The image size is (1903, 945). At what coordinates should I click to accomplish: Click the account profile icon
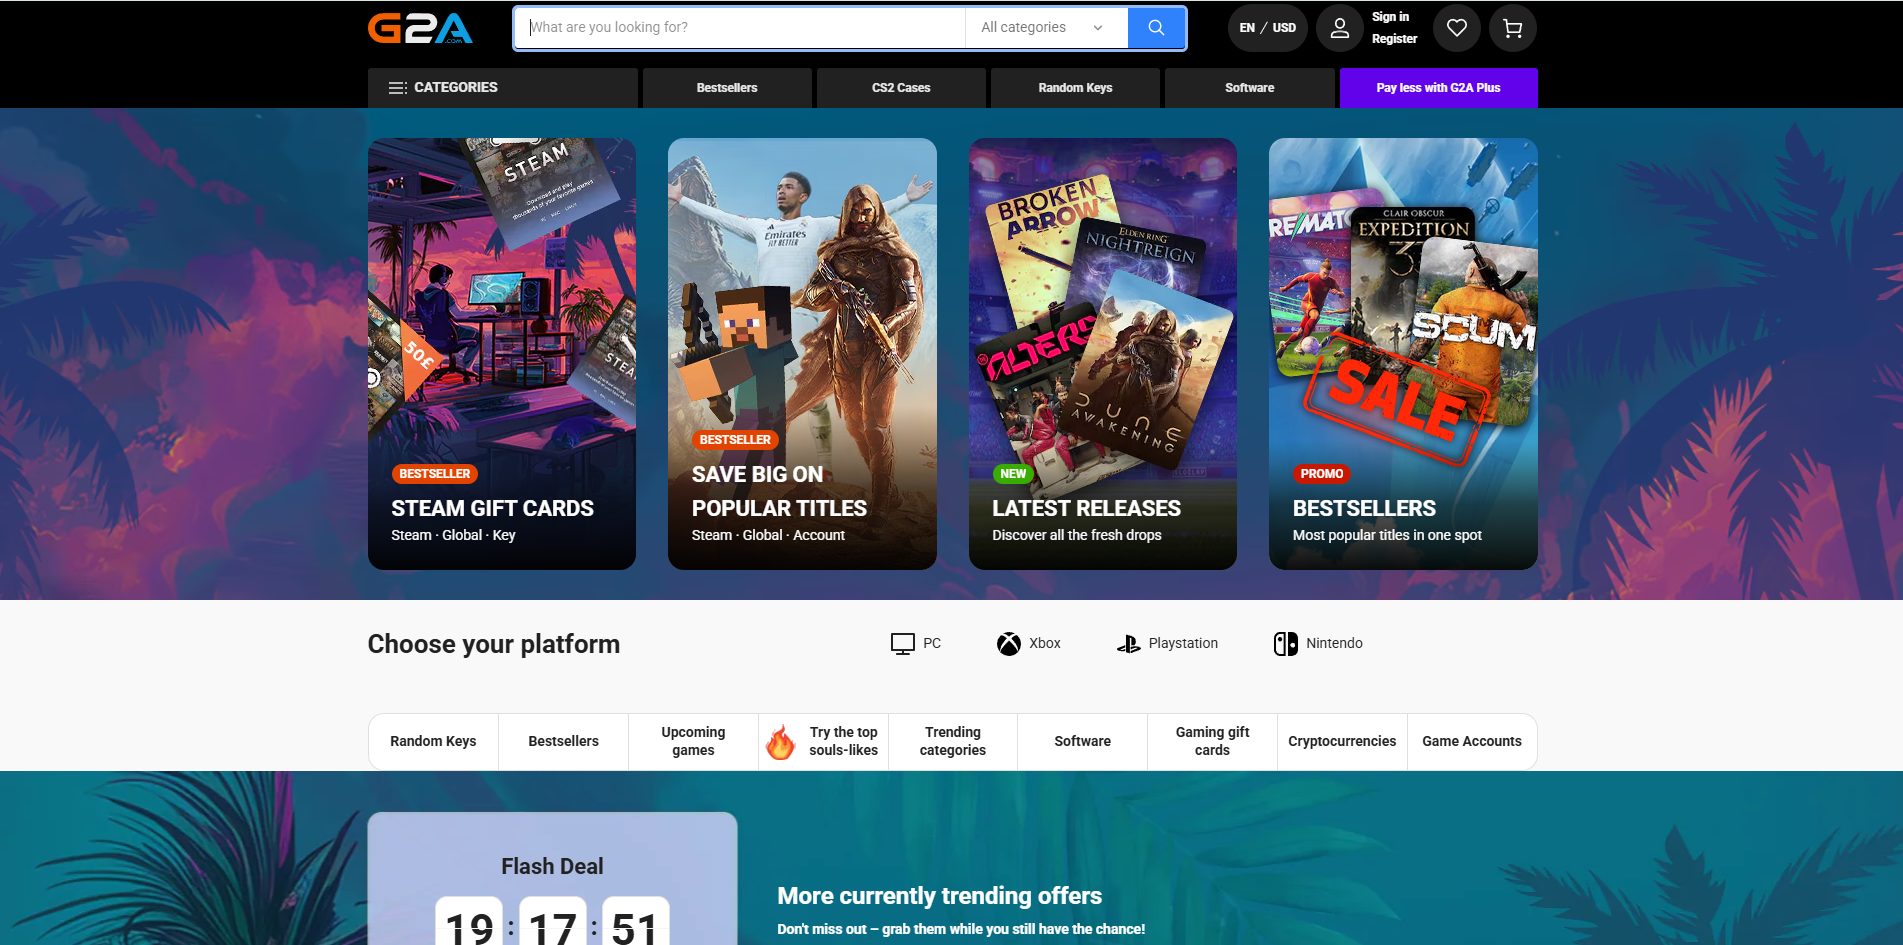click(x=1339, y=28)
